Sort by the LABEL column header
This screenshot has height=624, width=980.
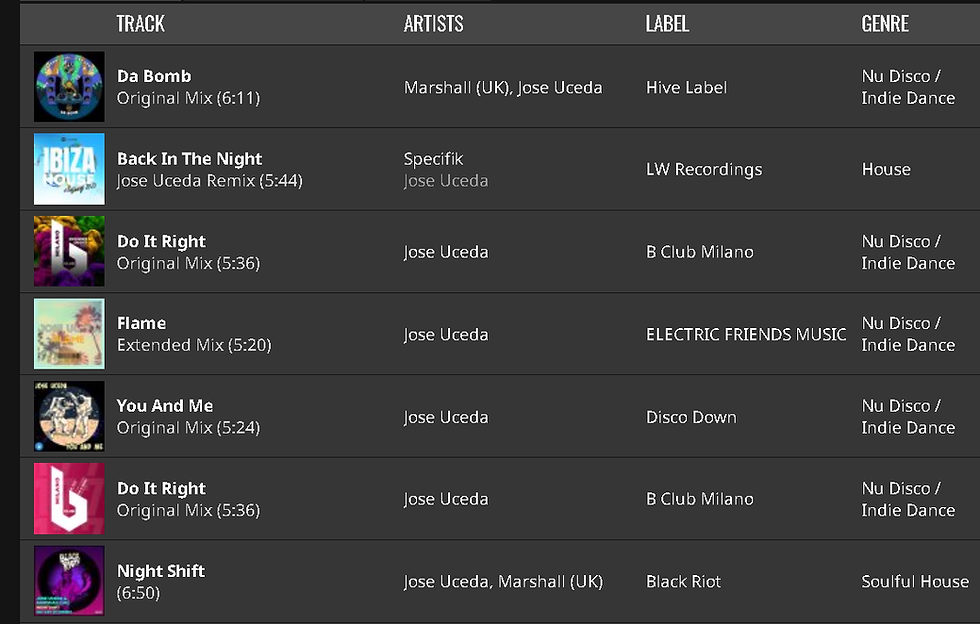click(667, 24)
